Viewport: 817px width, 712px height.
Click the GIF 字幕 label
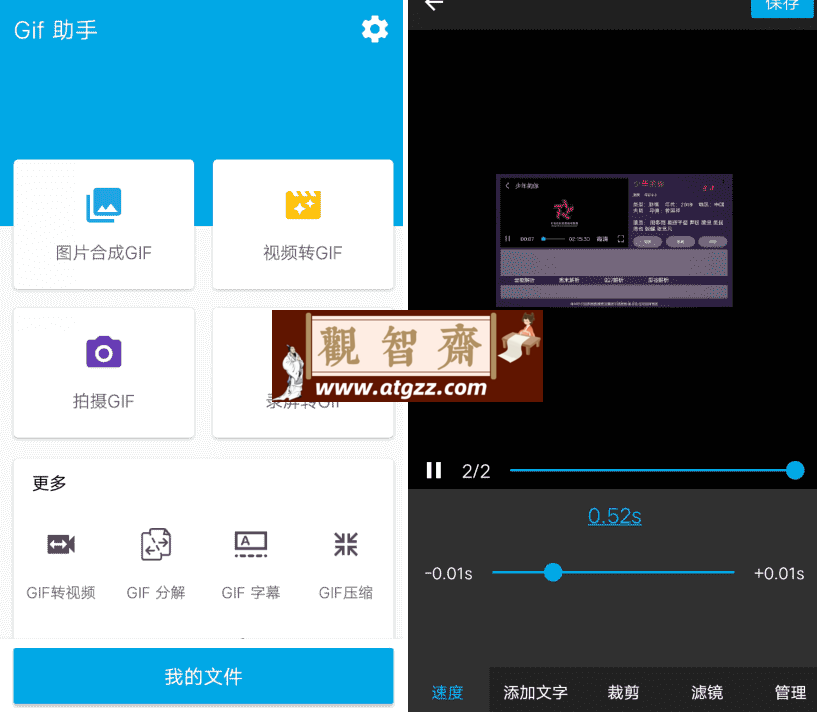(251, 593)
